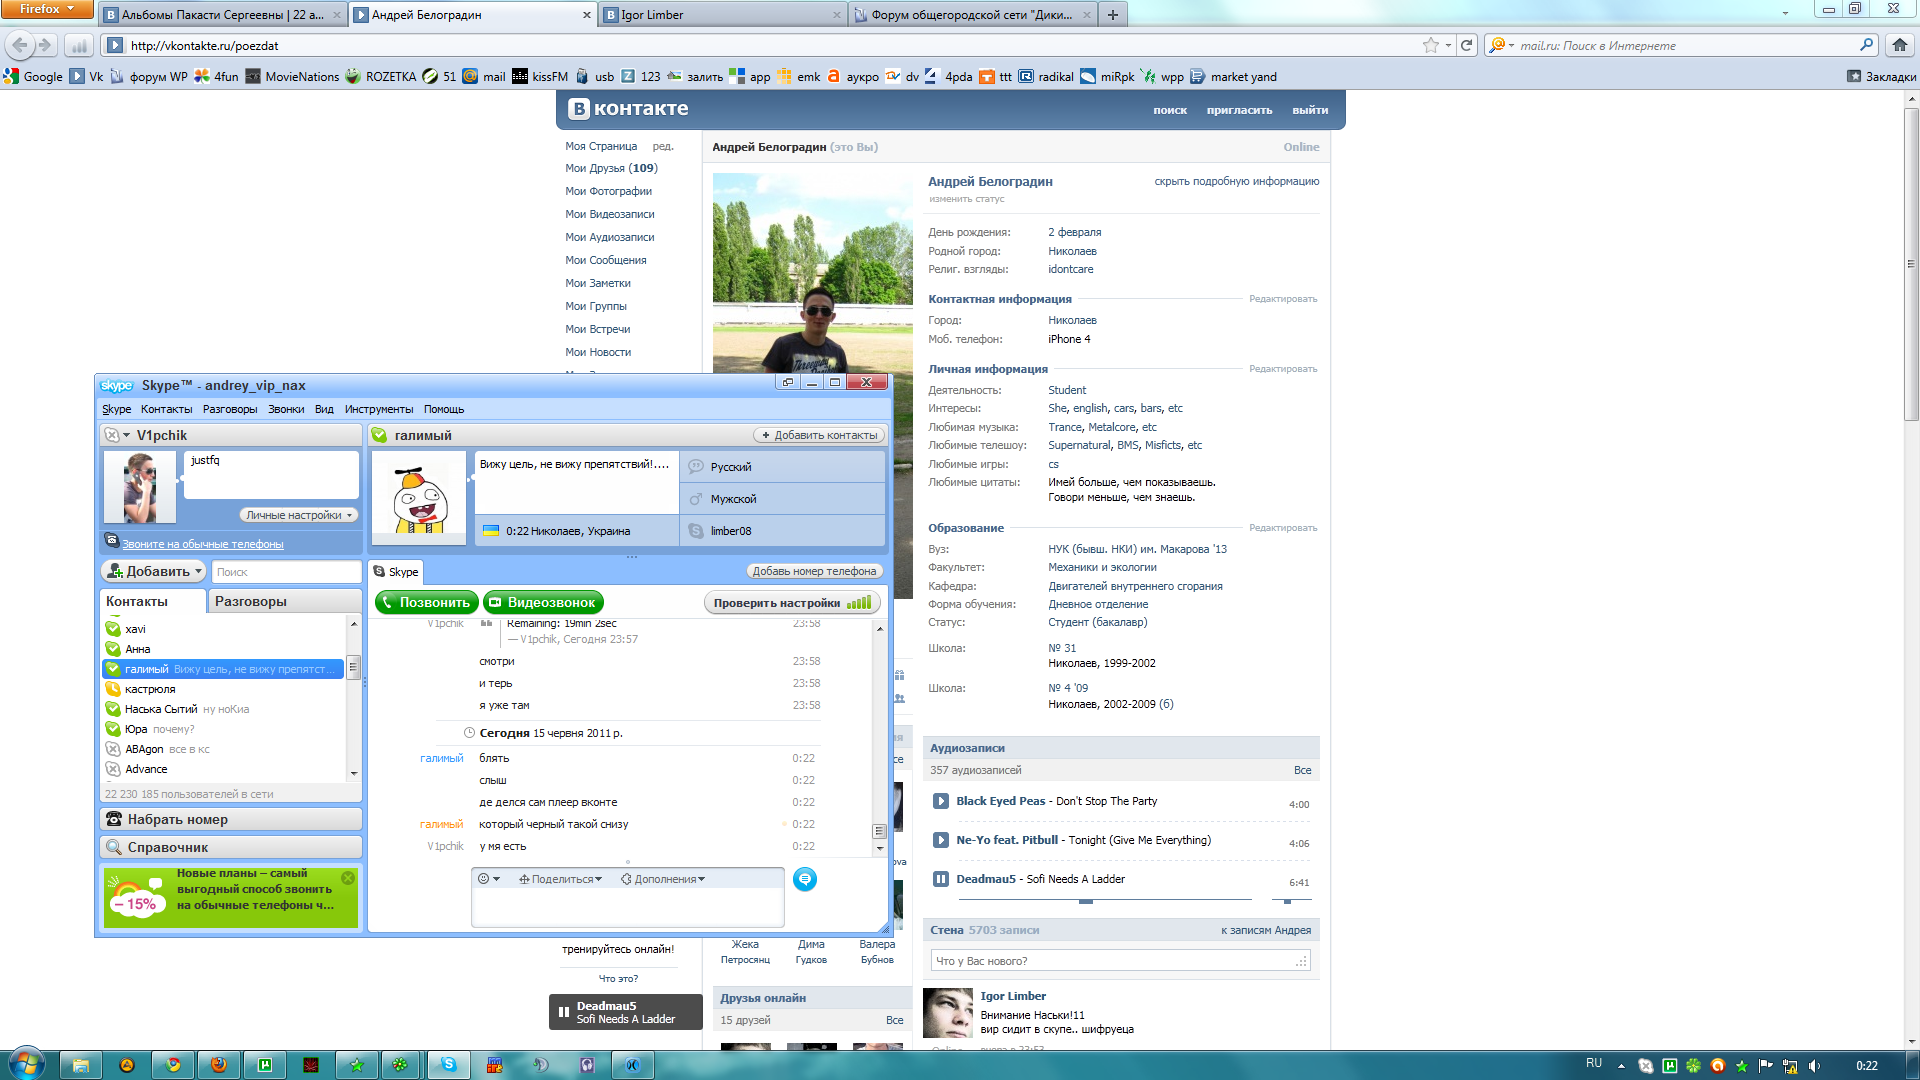Select contact xavi in Skype list
Image resolution: width=1920 pixels, height=1080 pixels.
(224, 629)
